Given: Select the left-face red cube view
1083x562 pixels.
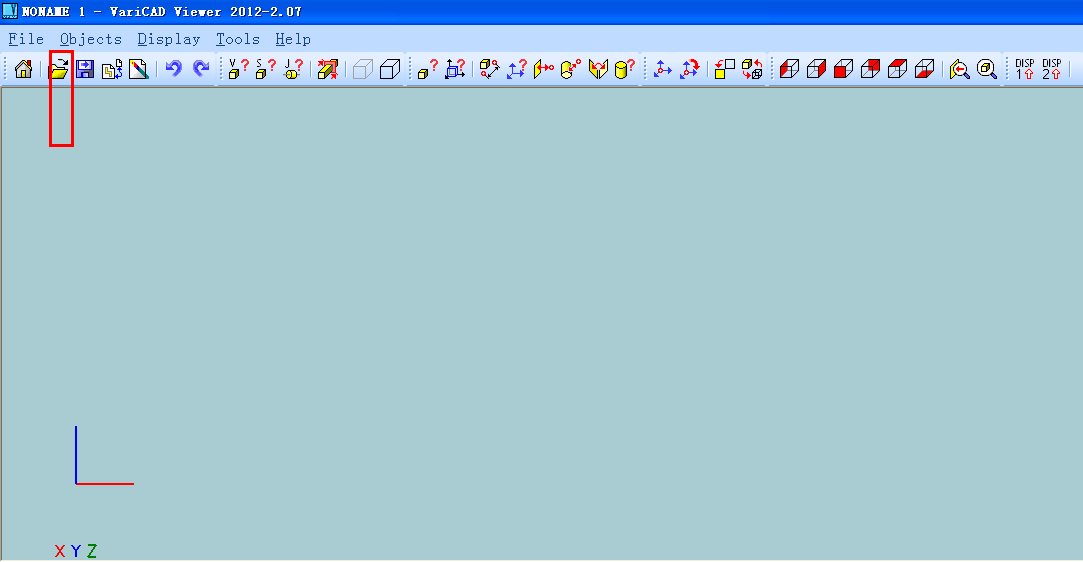Looking at the screenshot, I should [789, 69].
